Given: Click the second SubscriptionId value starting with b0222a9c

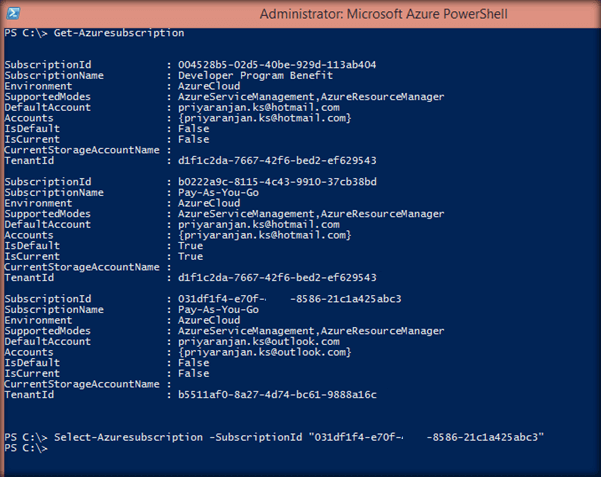Looking at the screenshot, I should pyautogui.click(x=276, y=181).
